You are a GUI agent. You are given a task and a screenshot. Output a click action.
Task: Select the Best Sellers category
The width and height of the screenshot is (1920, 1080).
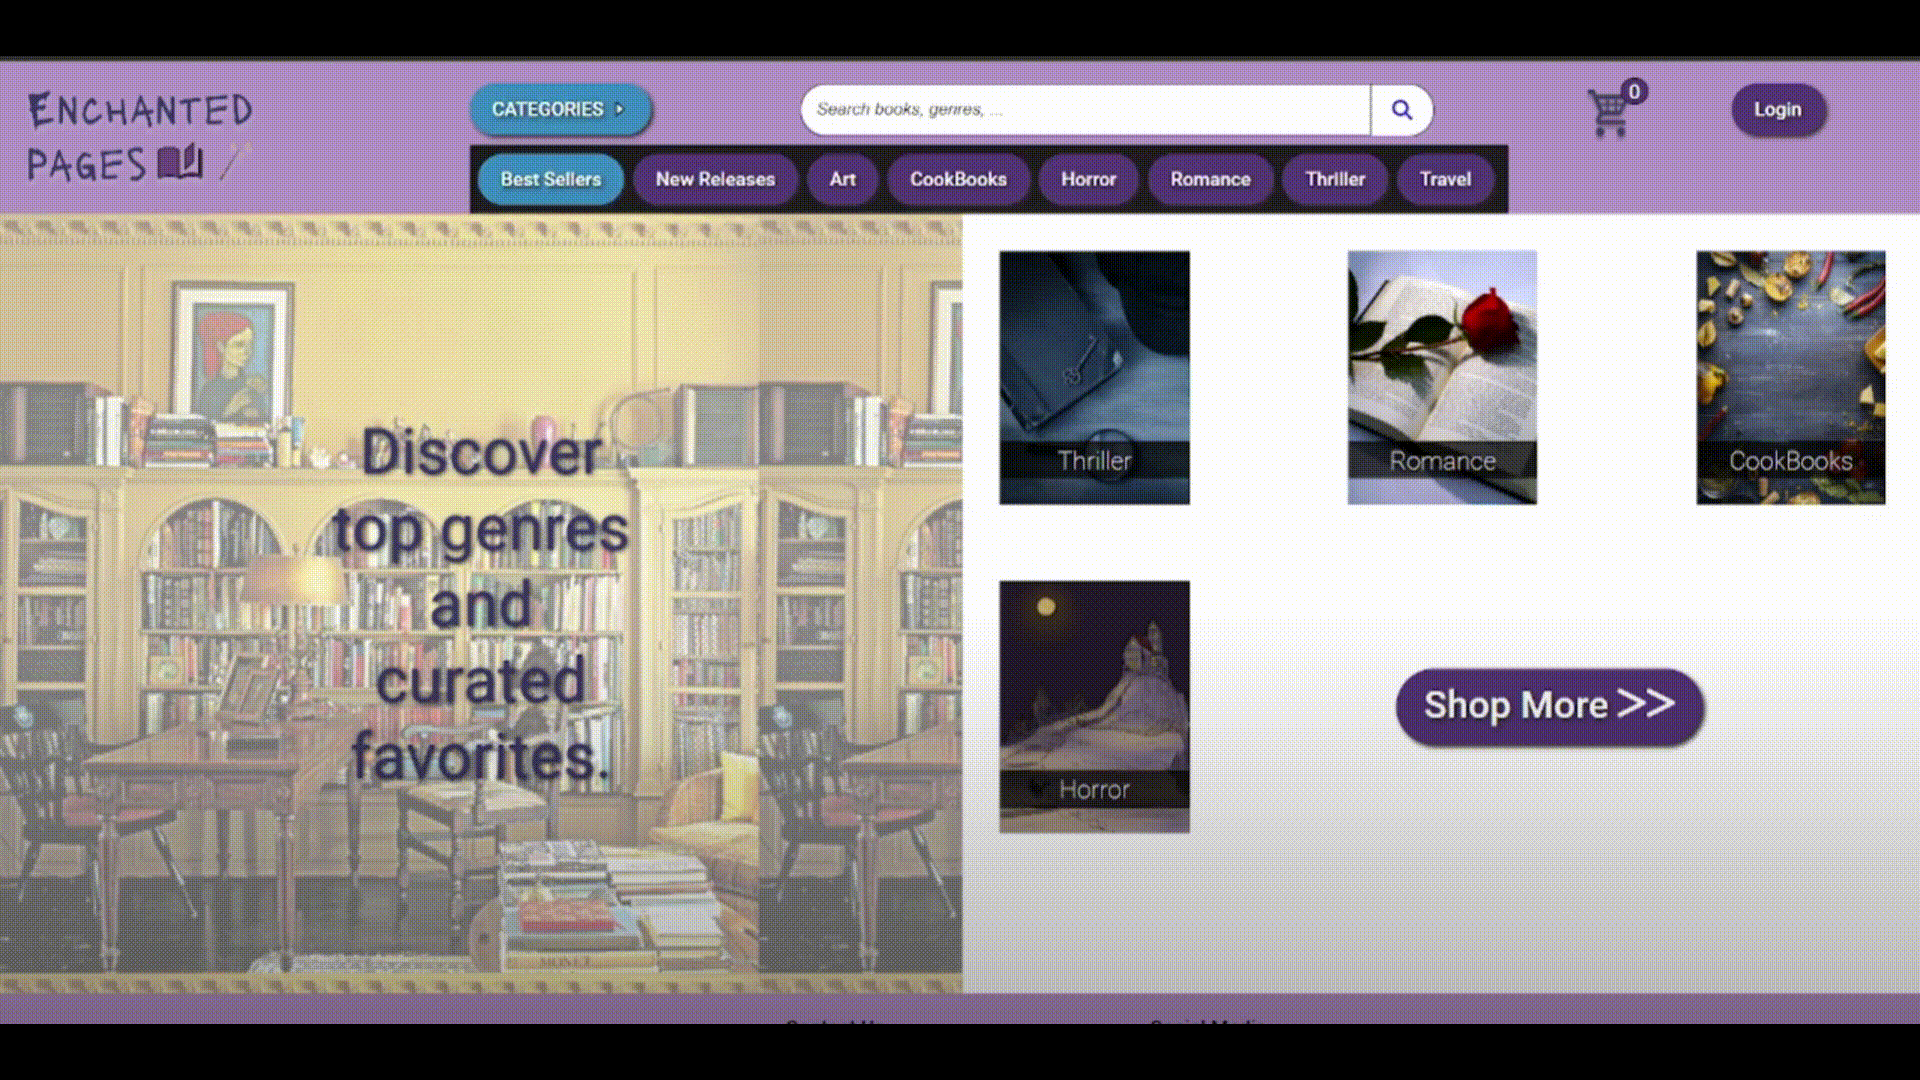click(550, 179)
